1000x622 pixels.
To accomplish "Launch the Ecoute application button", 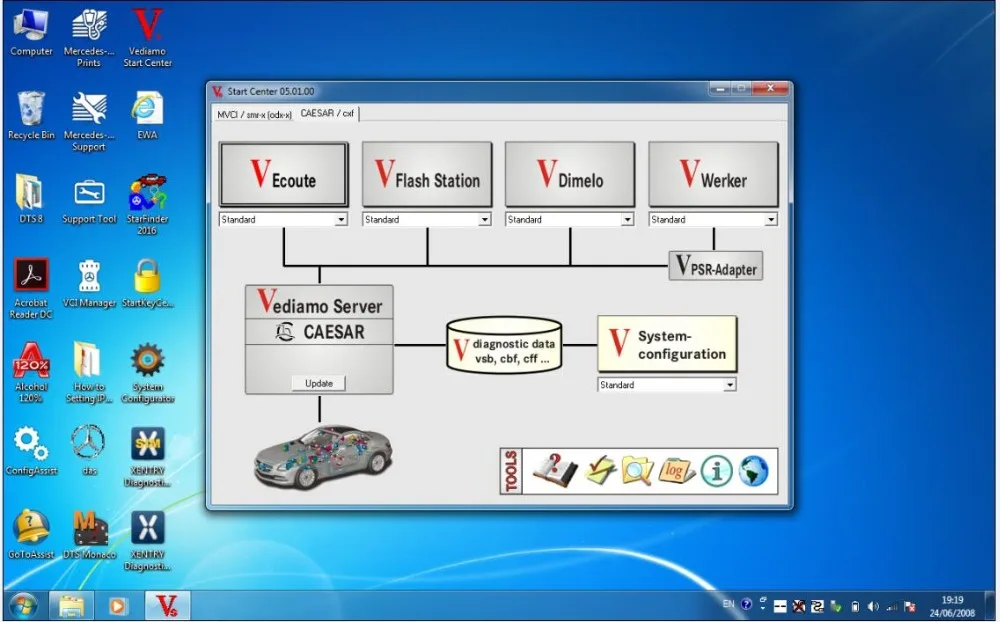I will point(284,174).
